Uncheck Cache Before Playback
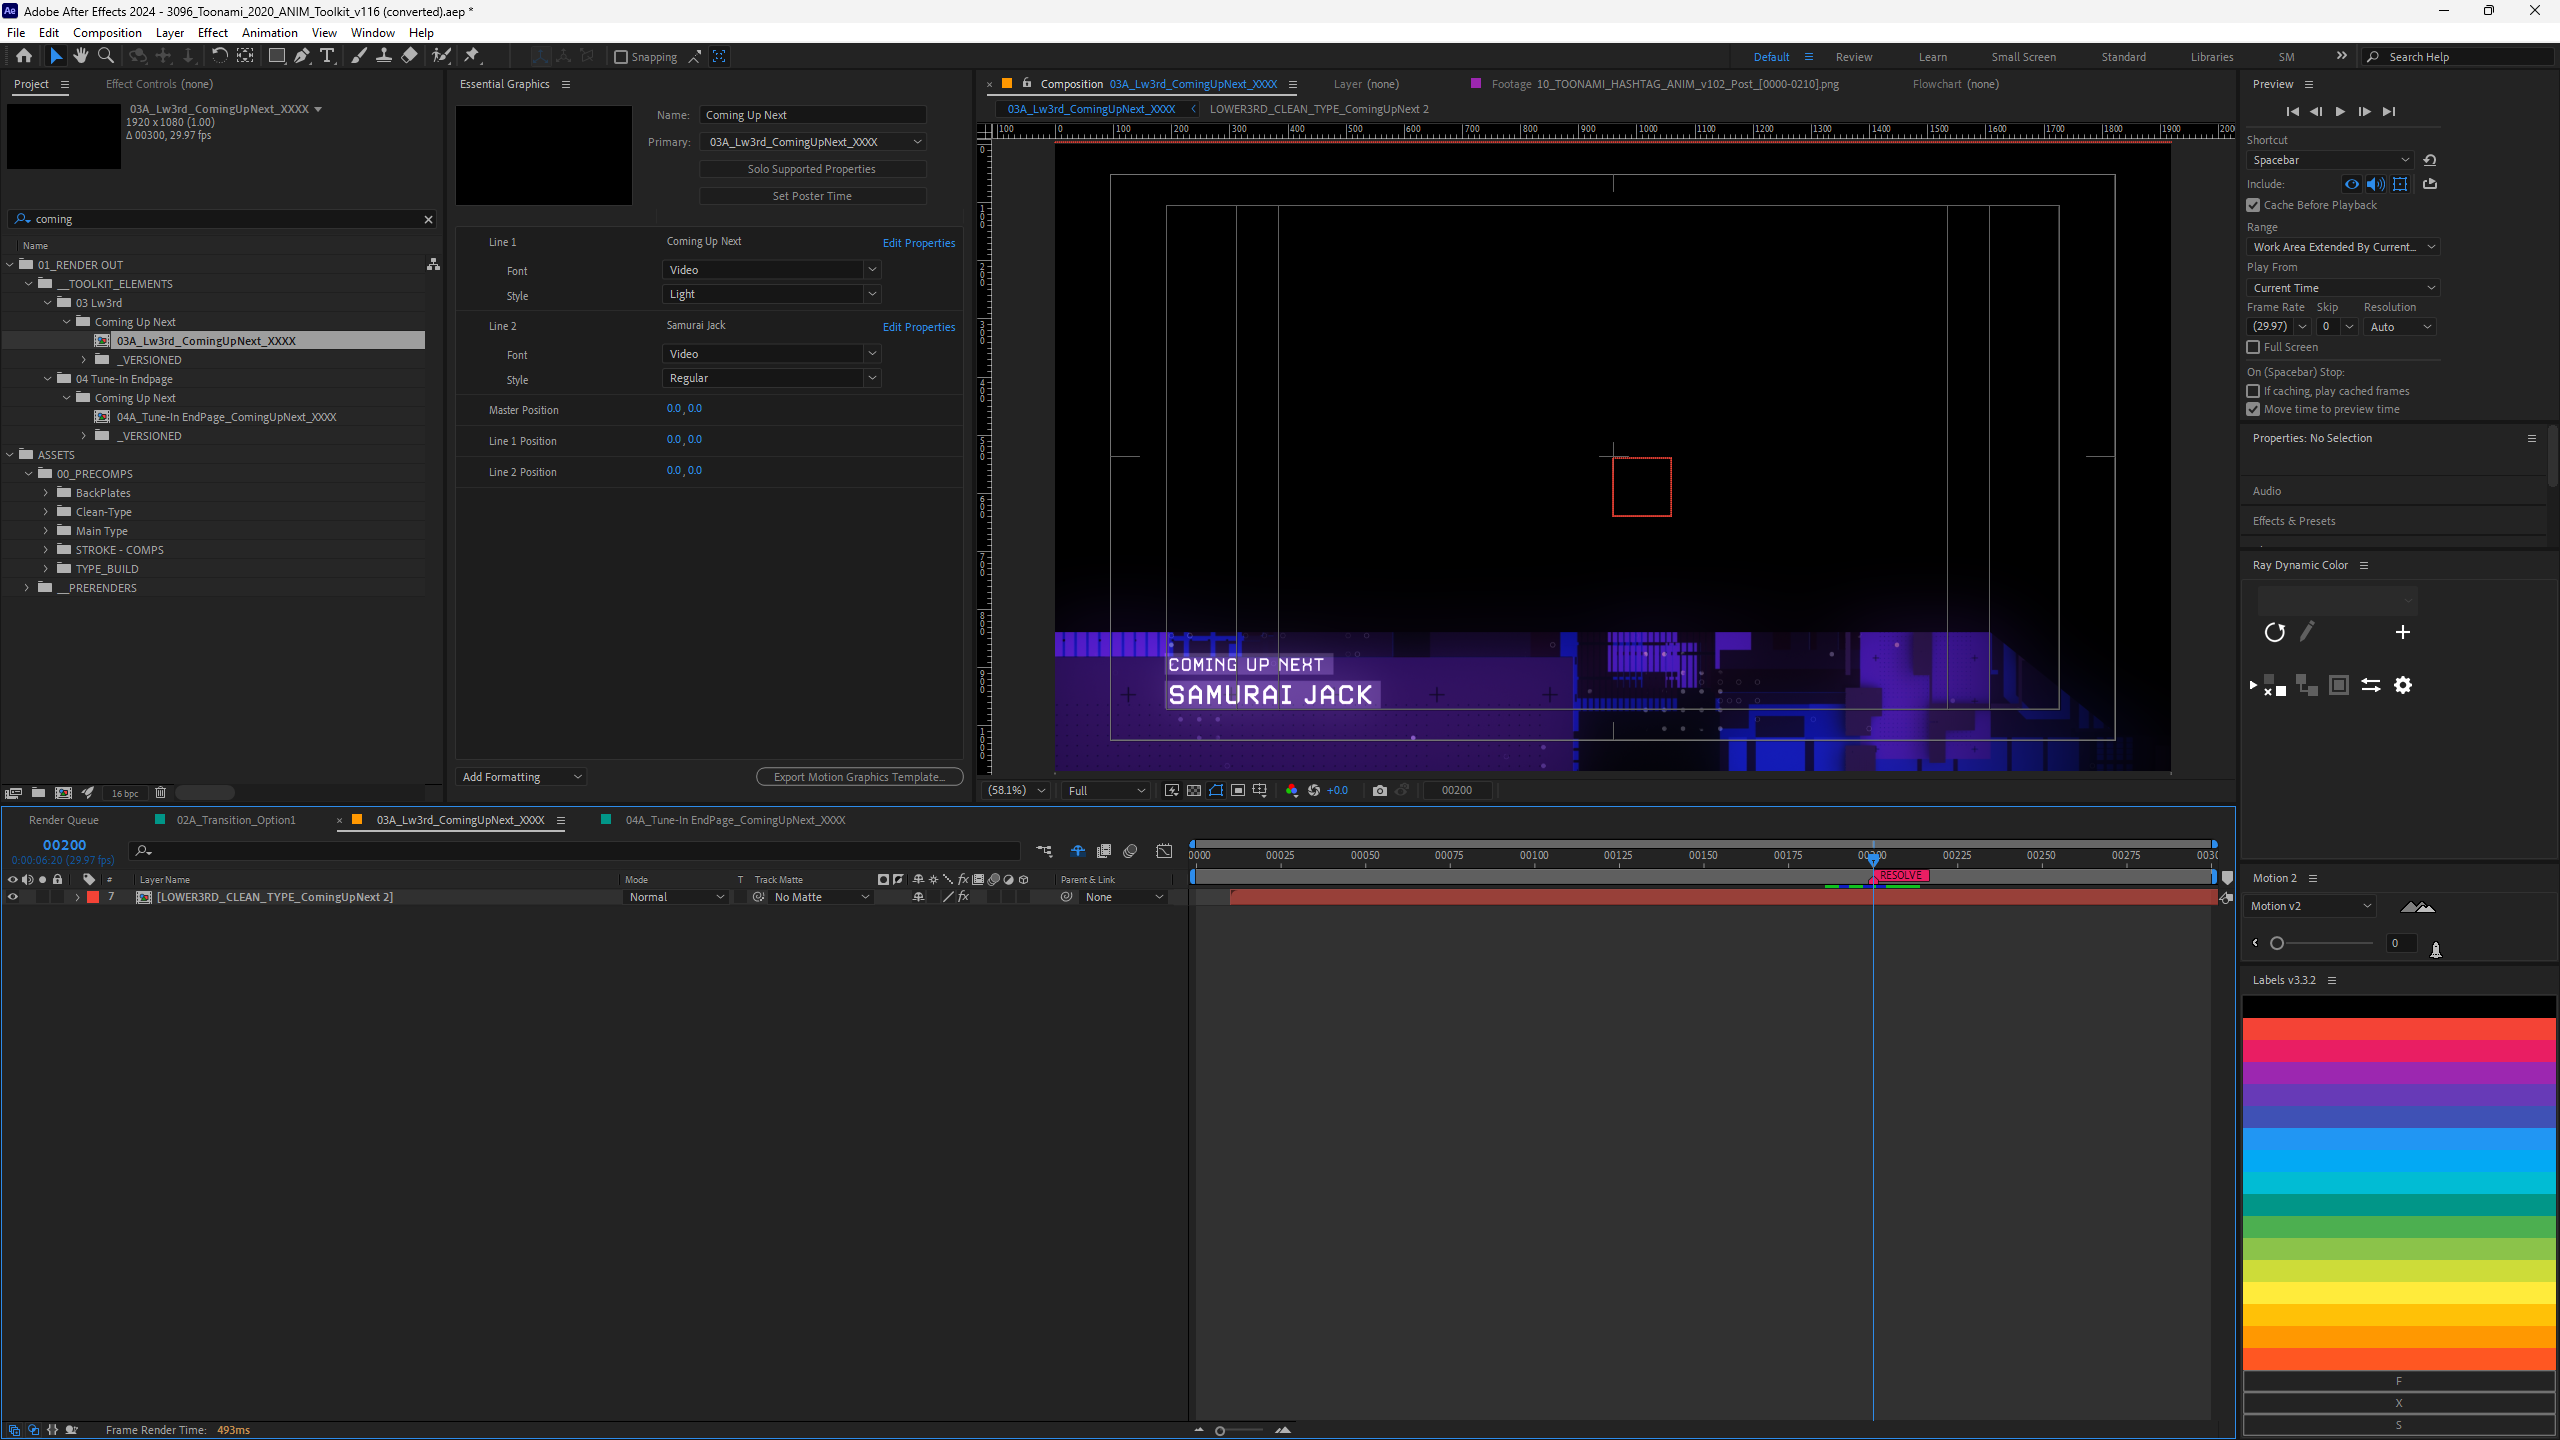The image size is (2560, 1440). (x=2254, y=205)
